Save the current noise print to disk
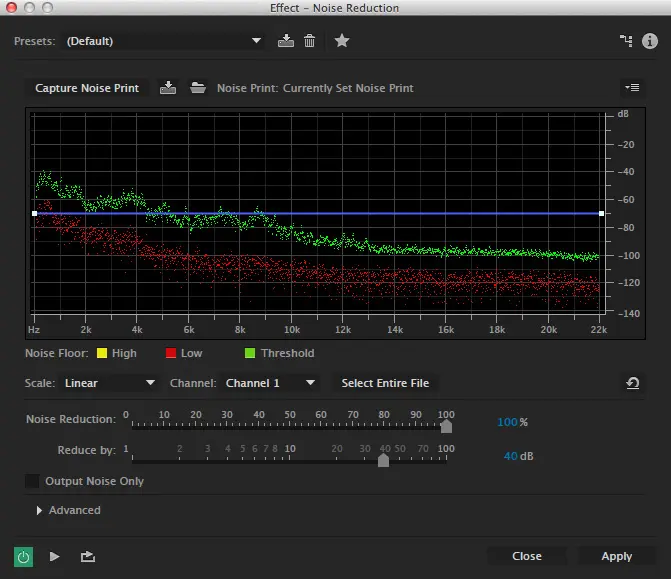 [x=168, y=88]
